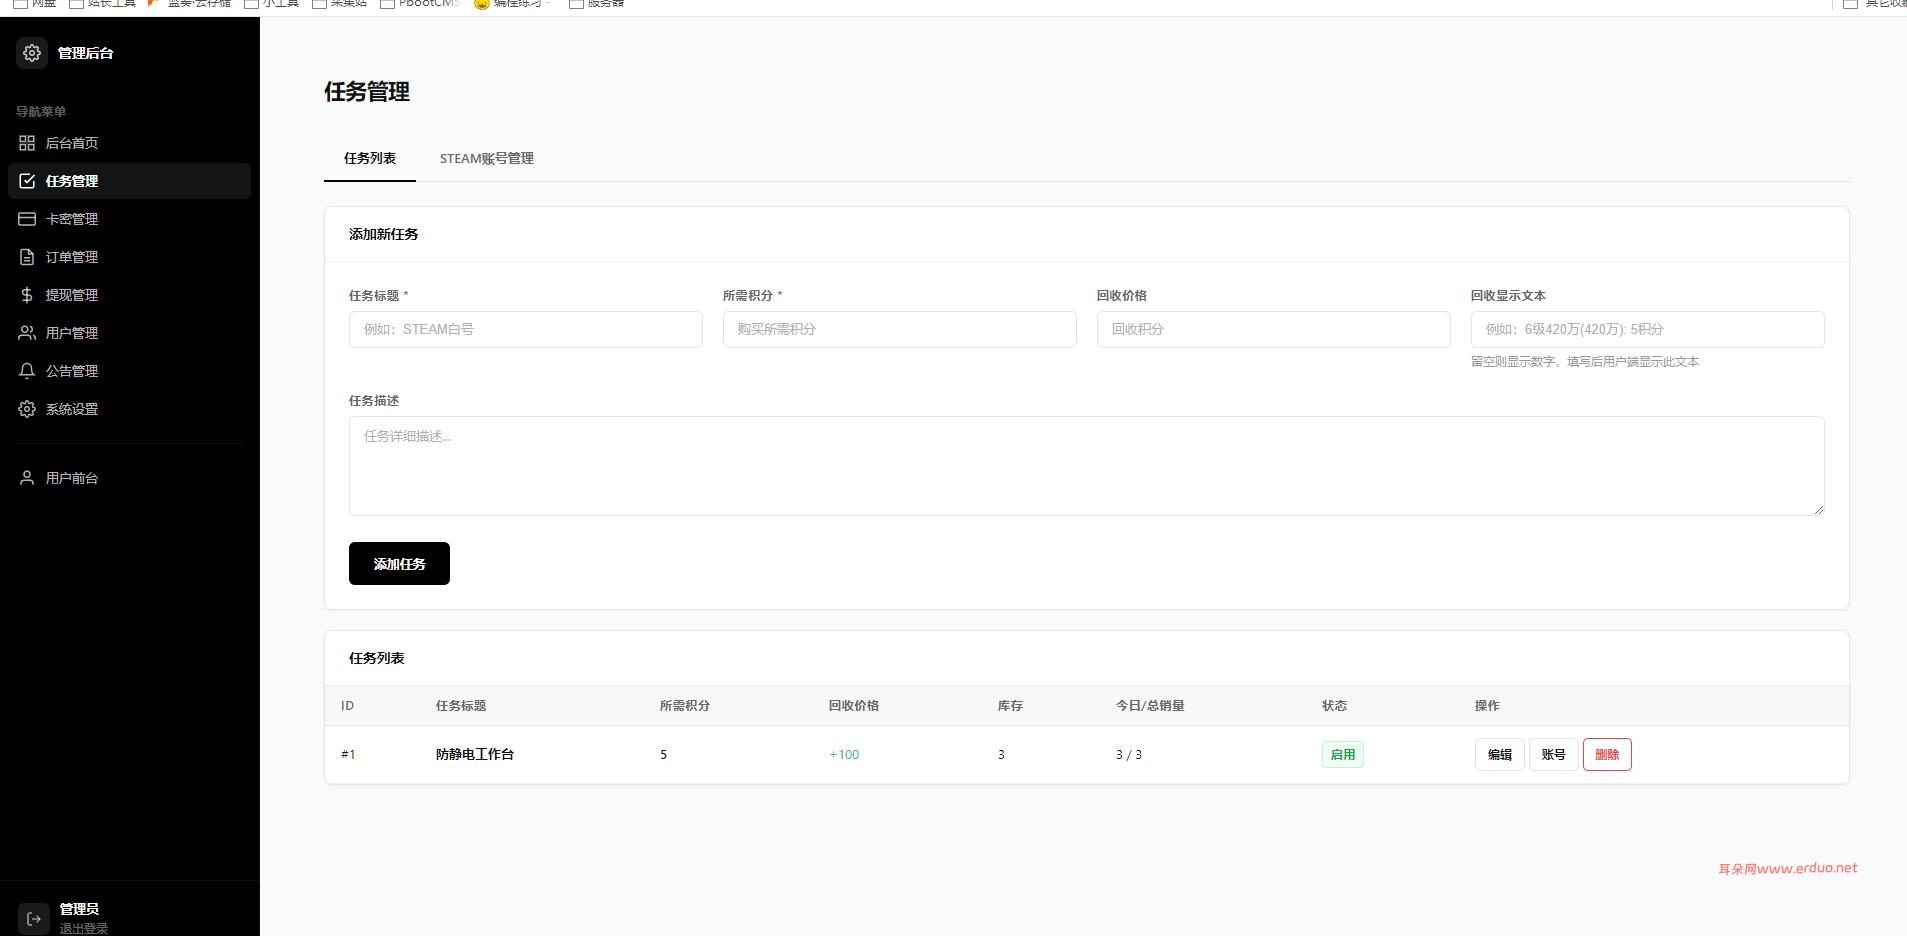Viewport: 1907px width, 936px height.
Task: Edit task 防静电工作台 with 编辑 button
Action: point(1500,755)
